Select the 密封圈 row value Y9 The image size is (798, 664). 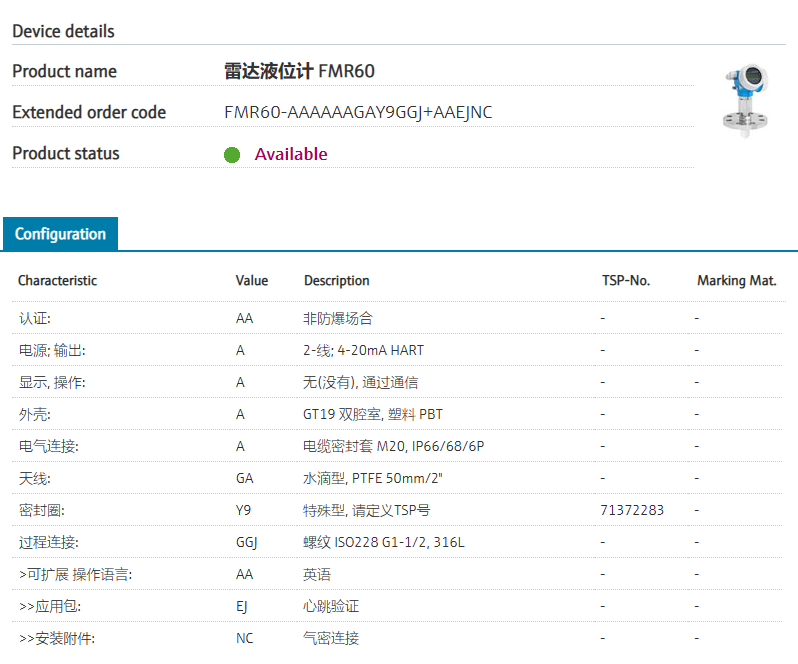(243, 510)
